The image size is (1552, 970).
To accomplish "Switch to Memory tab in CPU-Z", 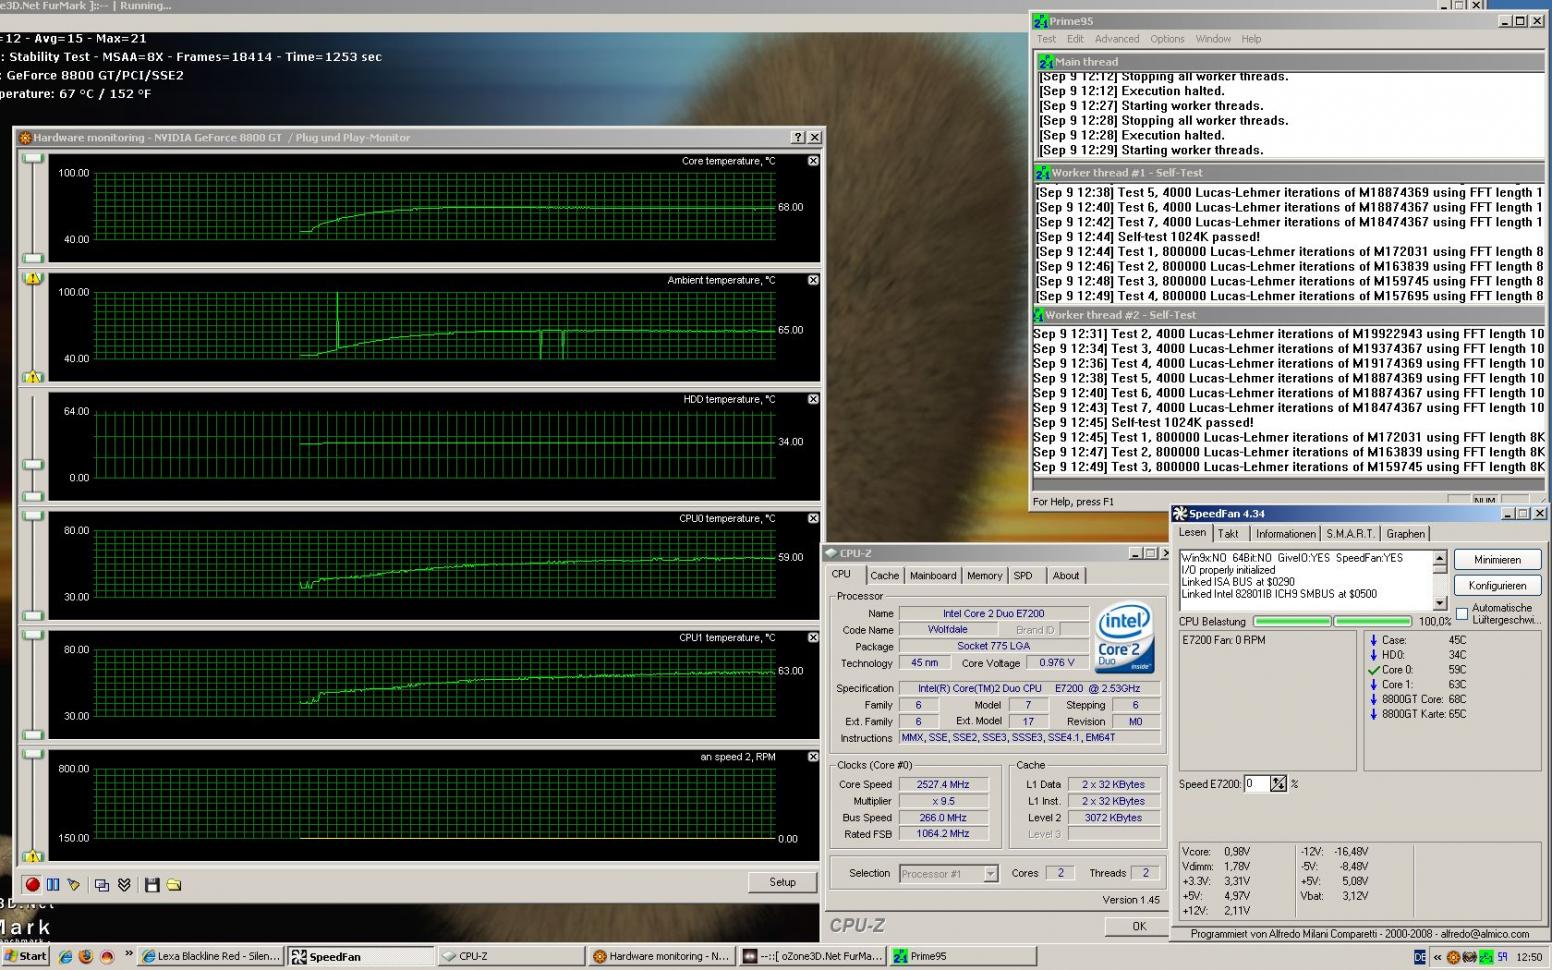I will [984, 576].
